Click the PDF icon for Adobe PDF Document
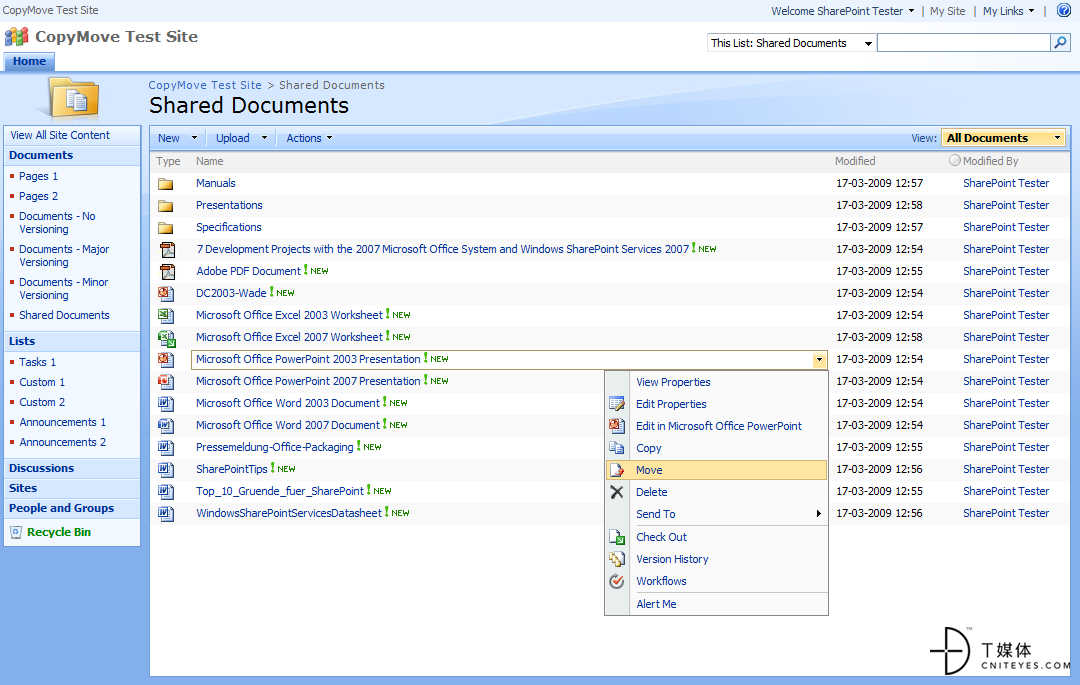This screenshot has height=685, width=1080. pyautogui.click(x=167, y=271)
